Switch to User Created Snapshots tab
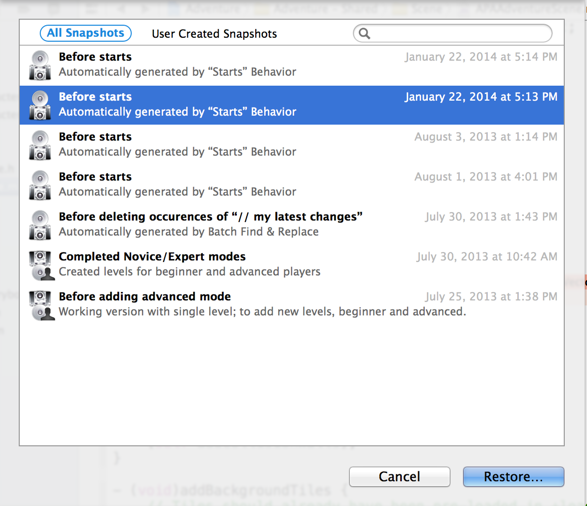Viewport: 587px width, 506px height. pos(214,34)
